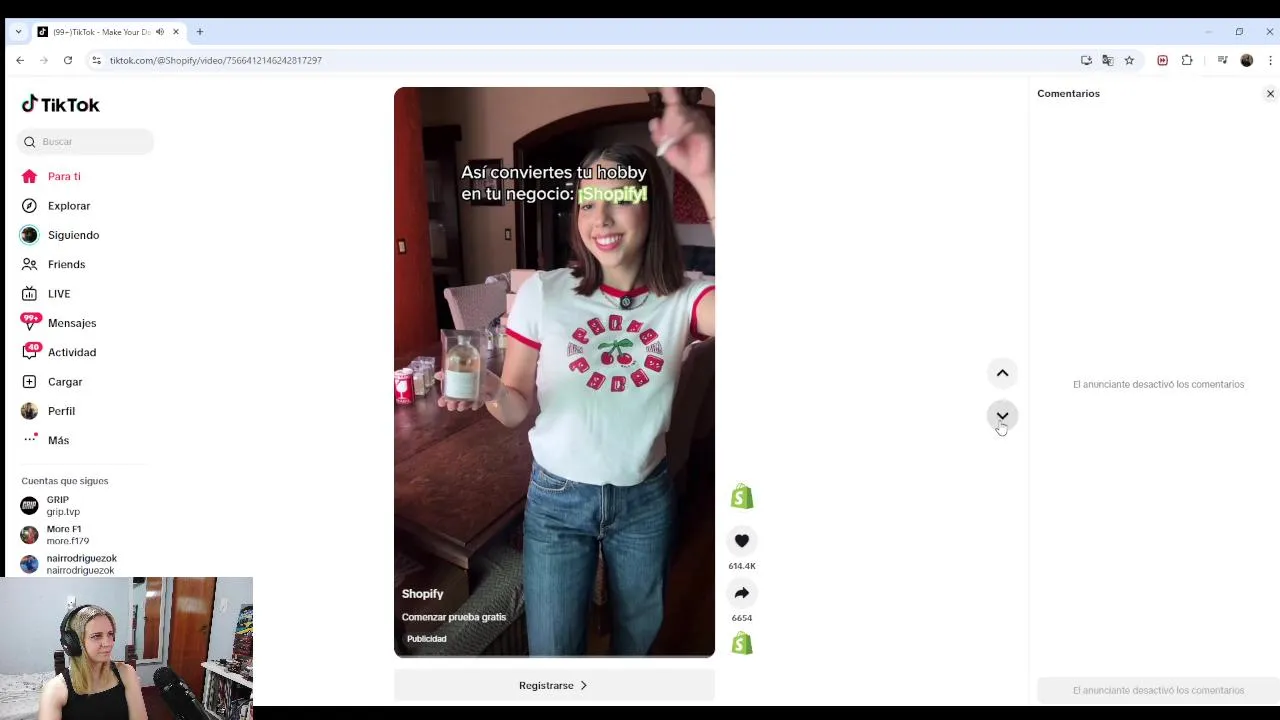This screenshot has height=720, width=1280.
Task: Mute the tab via speaker icon
Action: coord(160,32)
